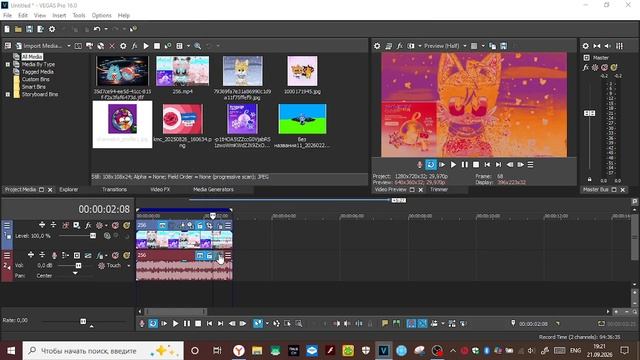Start media preview in the Project Media toolbar
The height and width of the screenshot is (360, 640).
pyautogui.click(x=146, y=46)
